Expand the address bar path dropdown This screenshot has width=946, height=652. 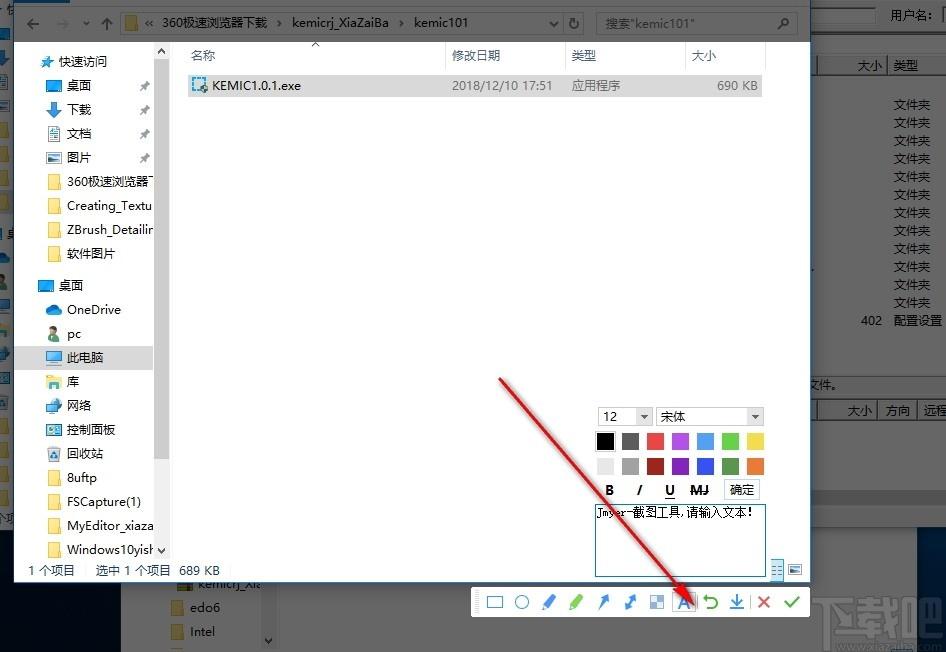click(x=554, y=24)
